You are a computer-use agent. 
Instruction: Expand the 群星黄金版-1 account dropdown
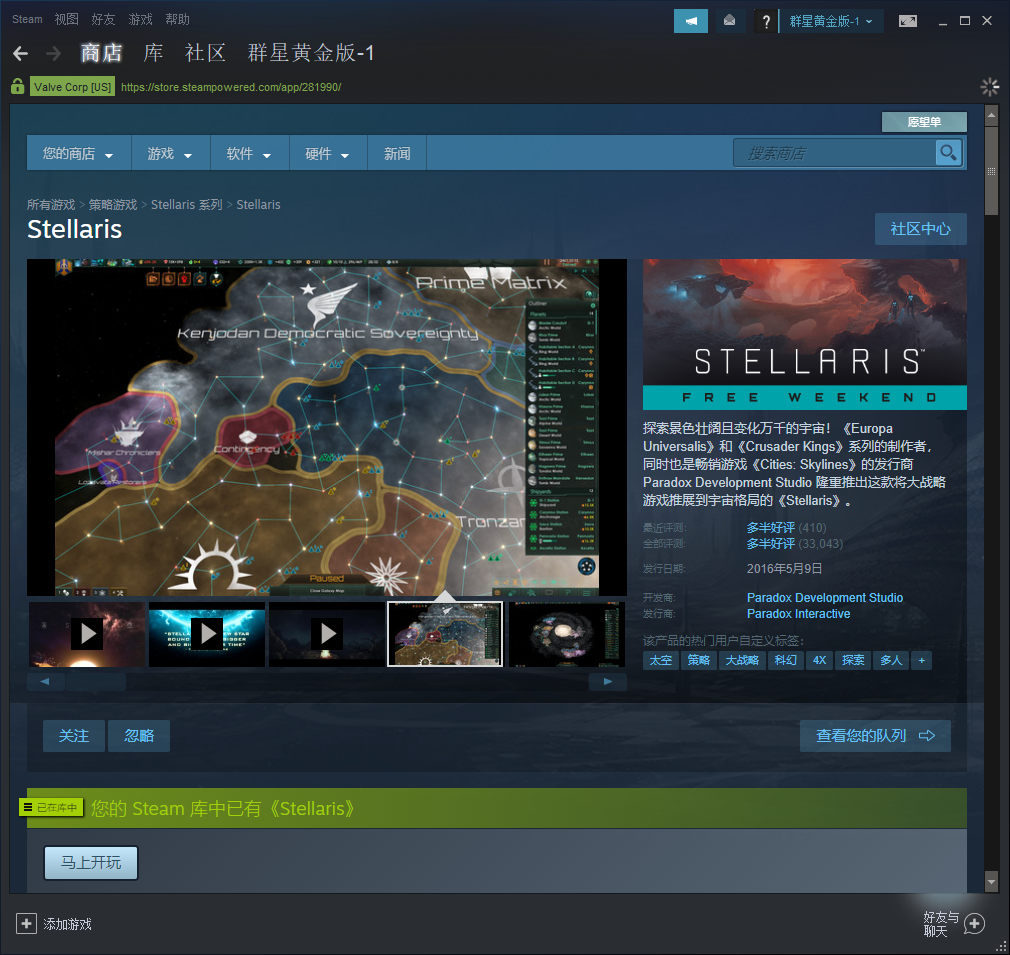(831, 21)
